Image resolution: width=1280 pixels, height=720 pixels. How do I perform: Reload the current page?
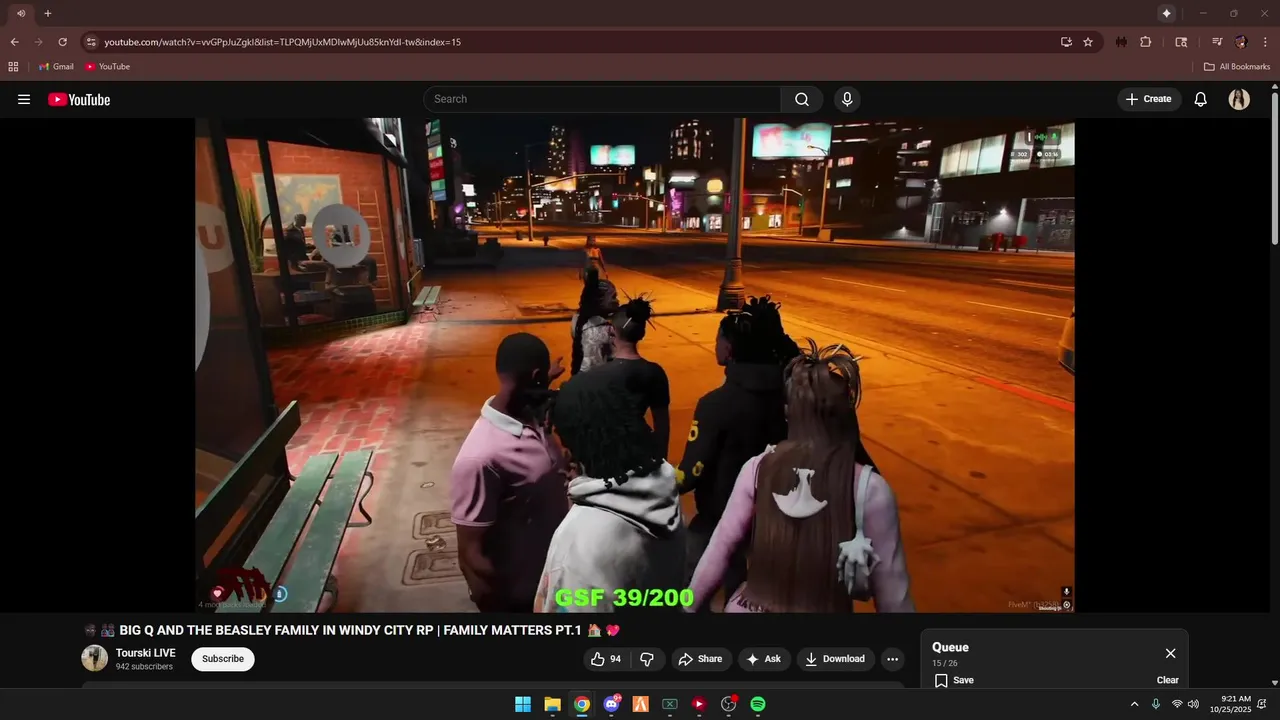[62, 42]
